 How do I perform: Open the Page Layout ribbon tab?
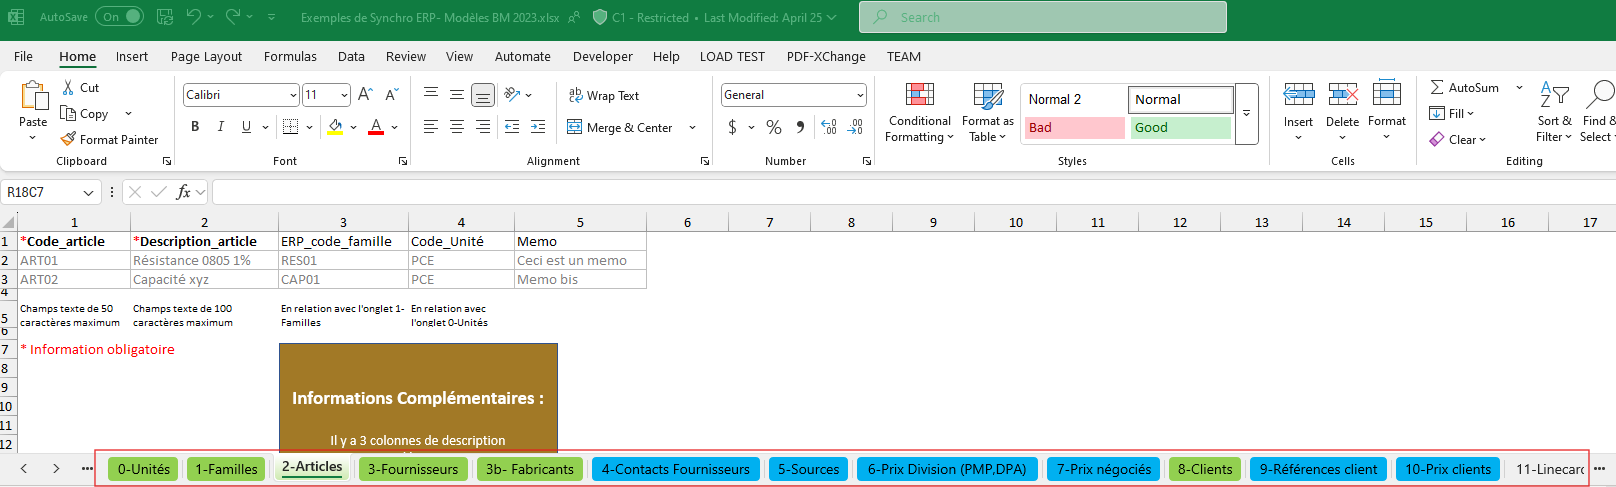206,57
